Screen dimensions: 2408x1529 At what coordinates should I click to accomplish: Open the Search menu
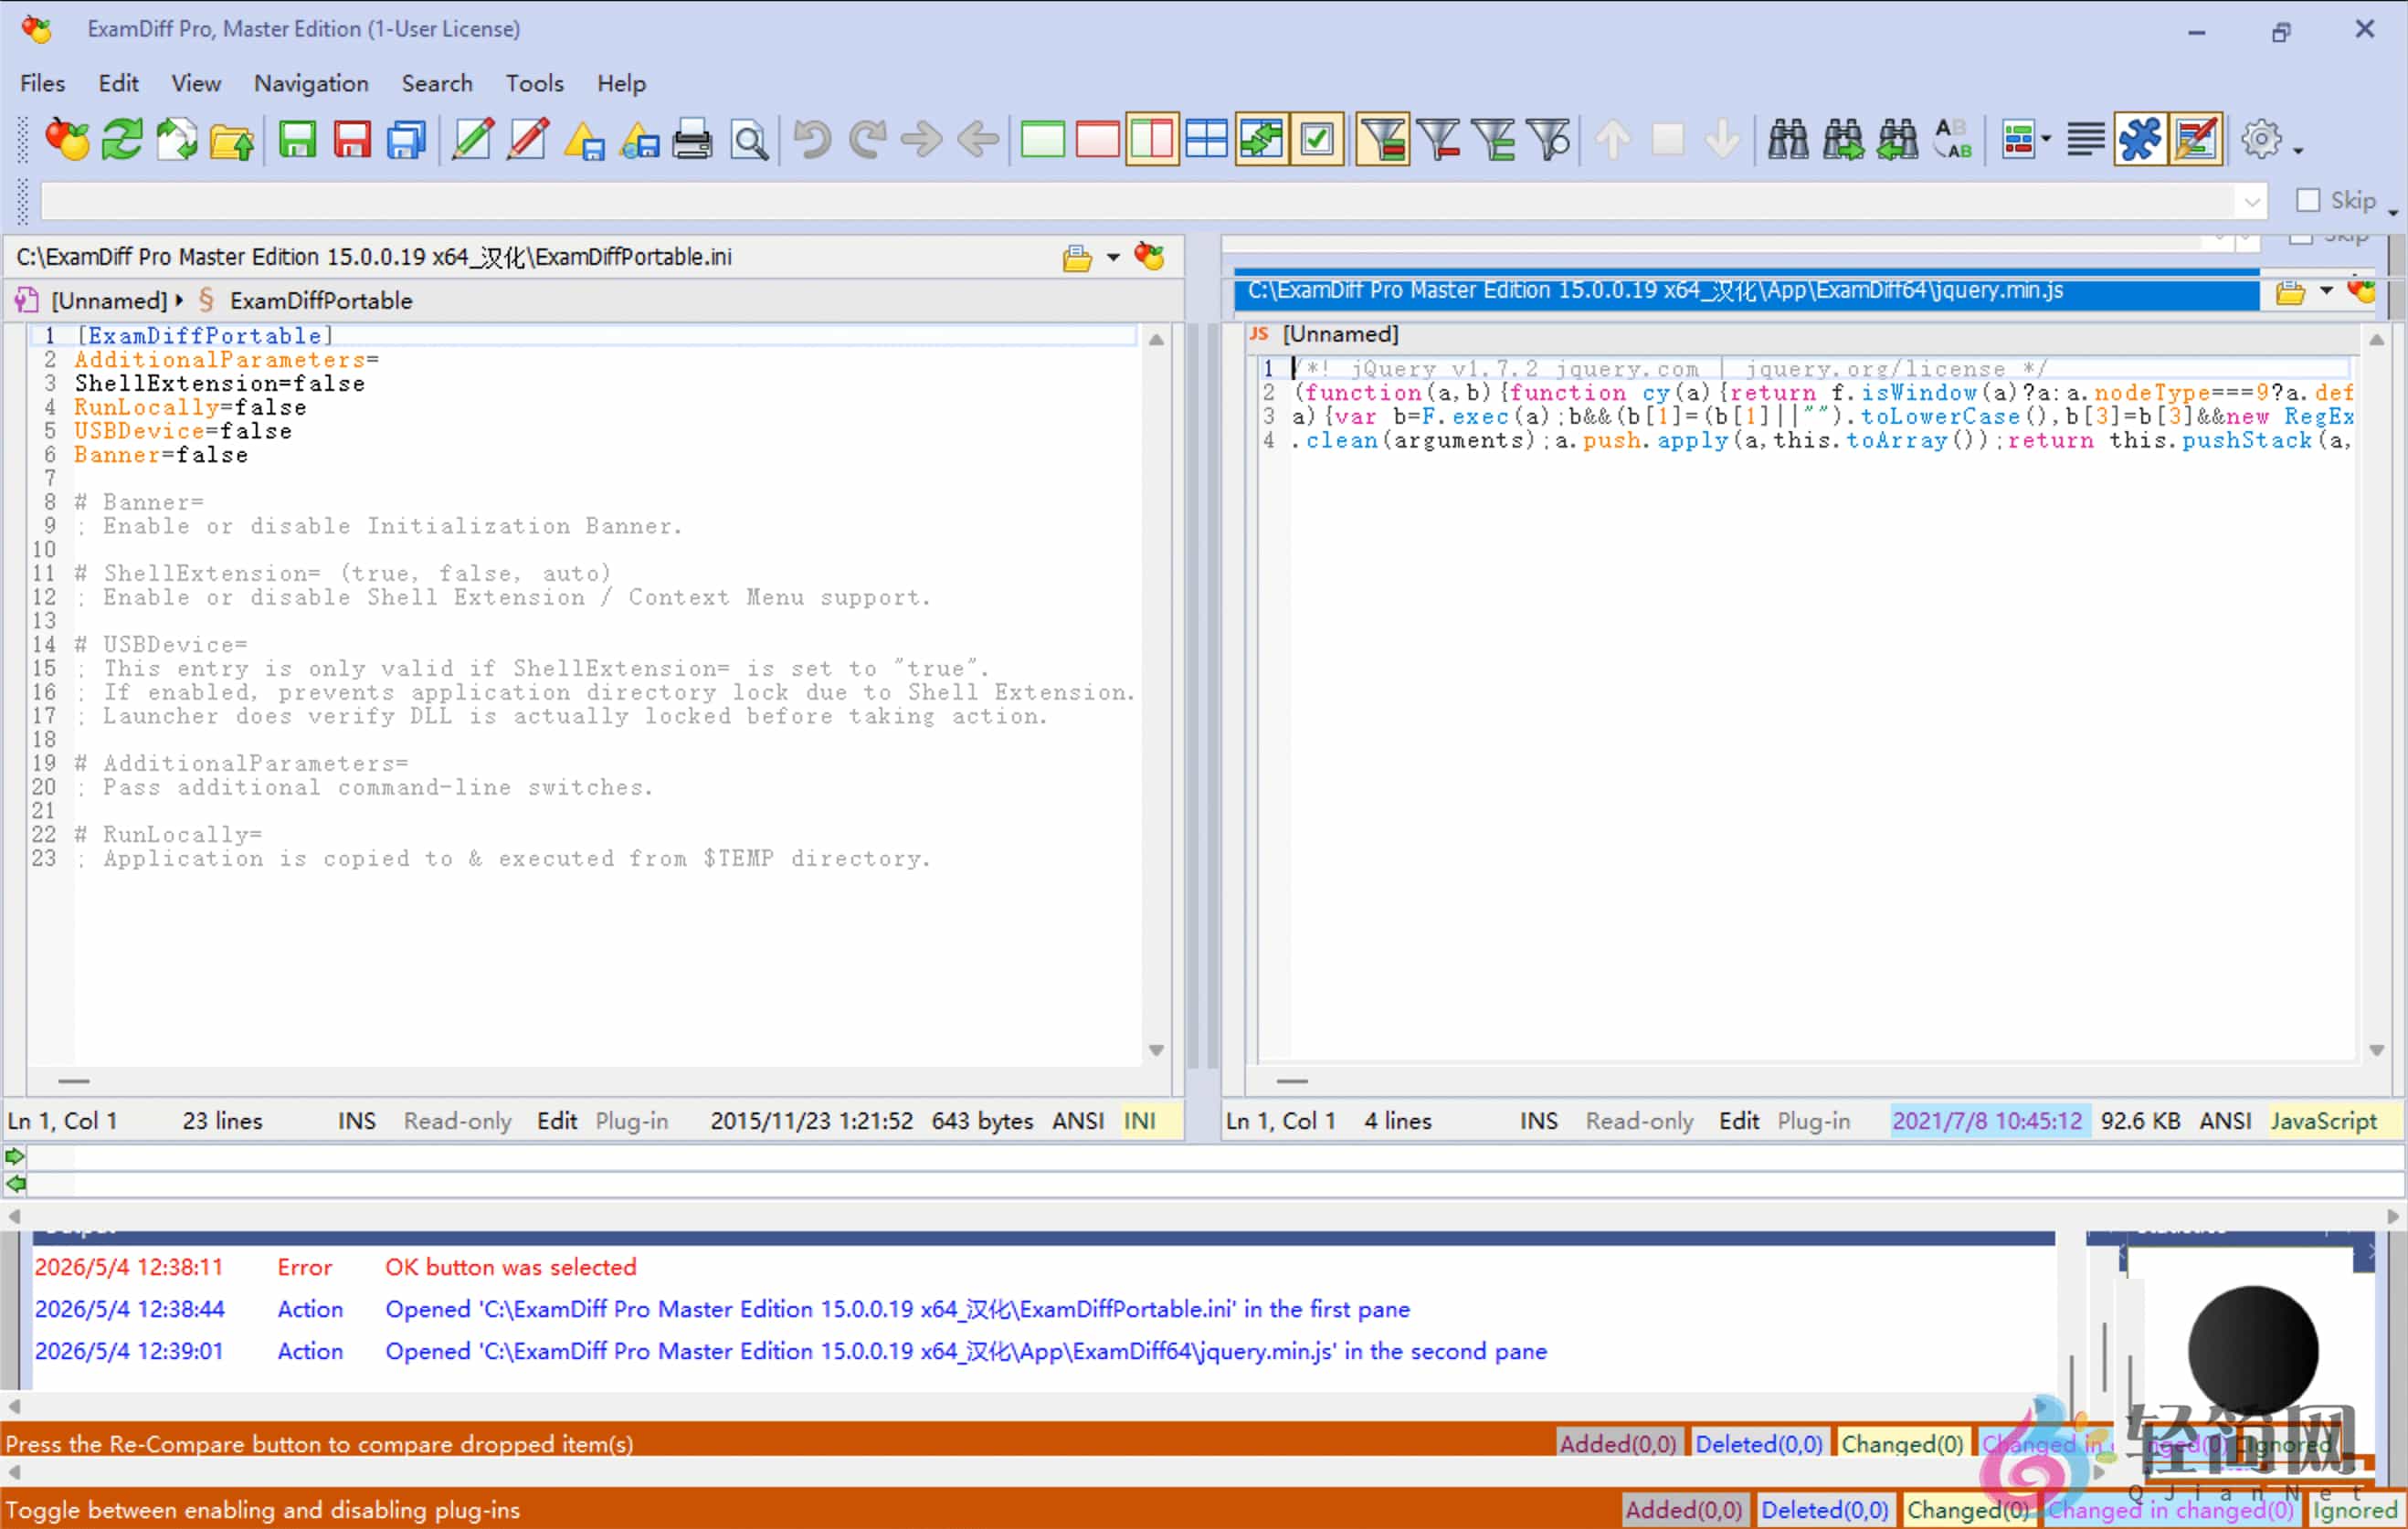tap(437, 83)
